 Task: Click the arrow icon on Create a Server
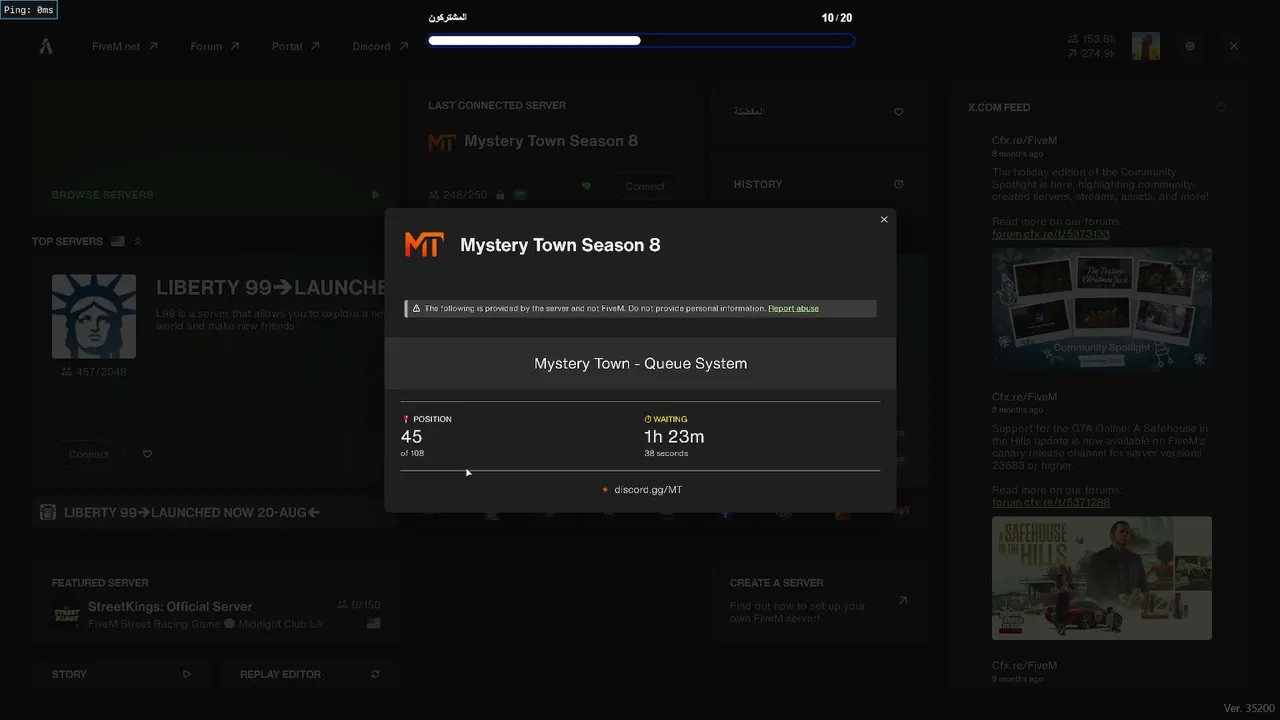click(903, 601)
